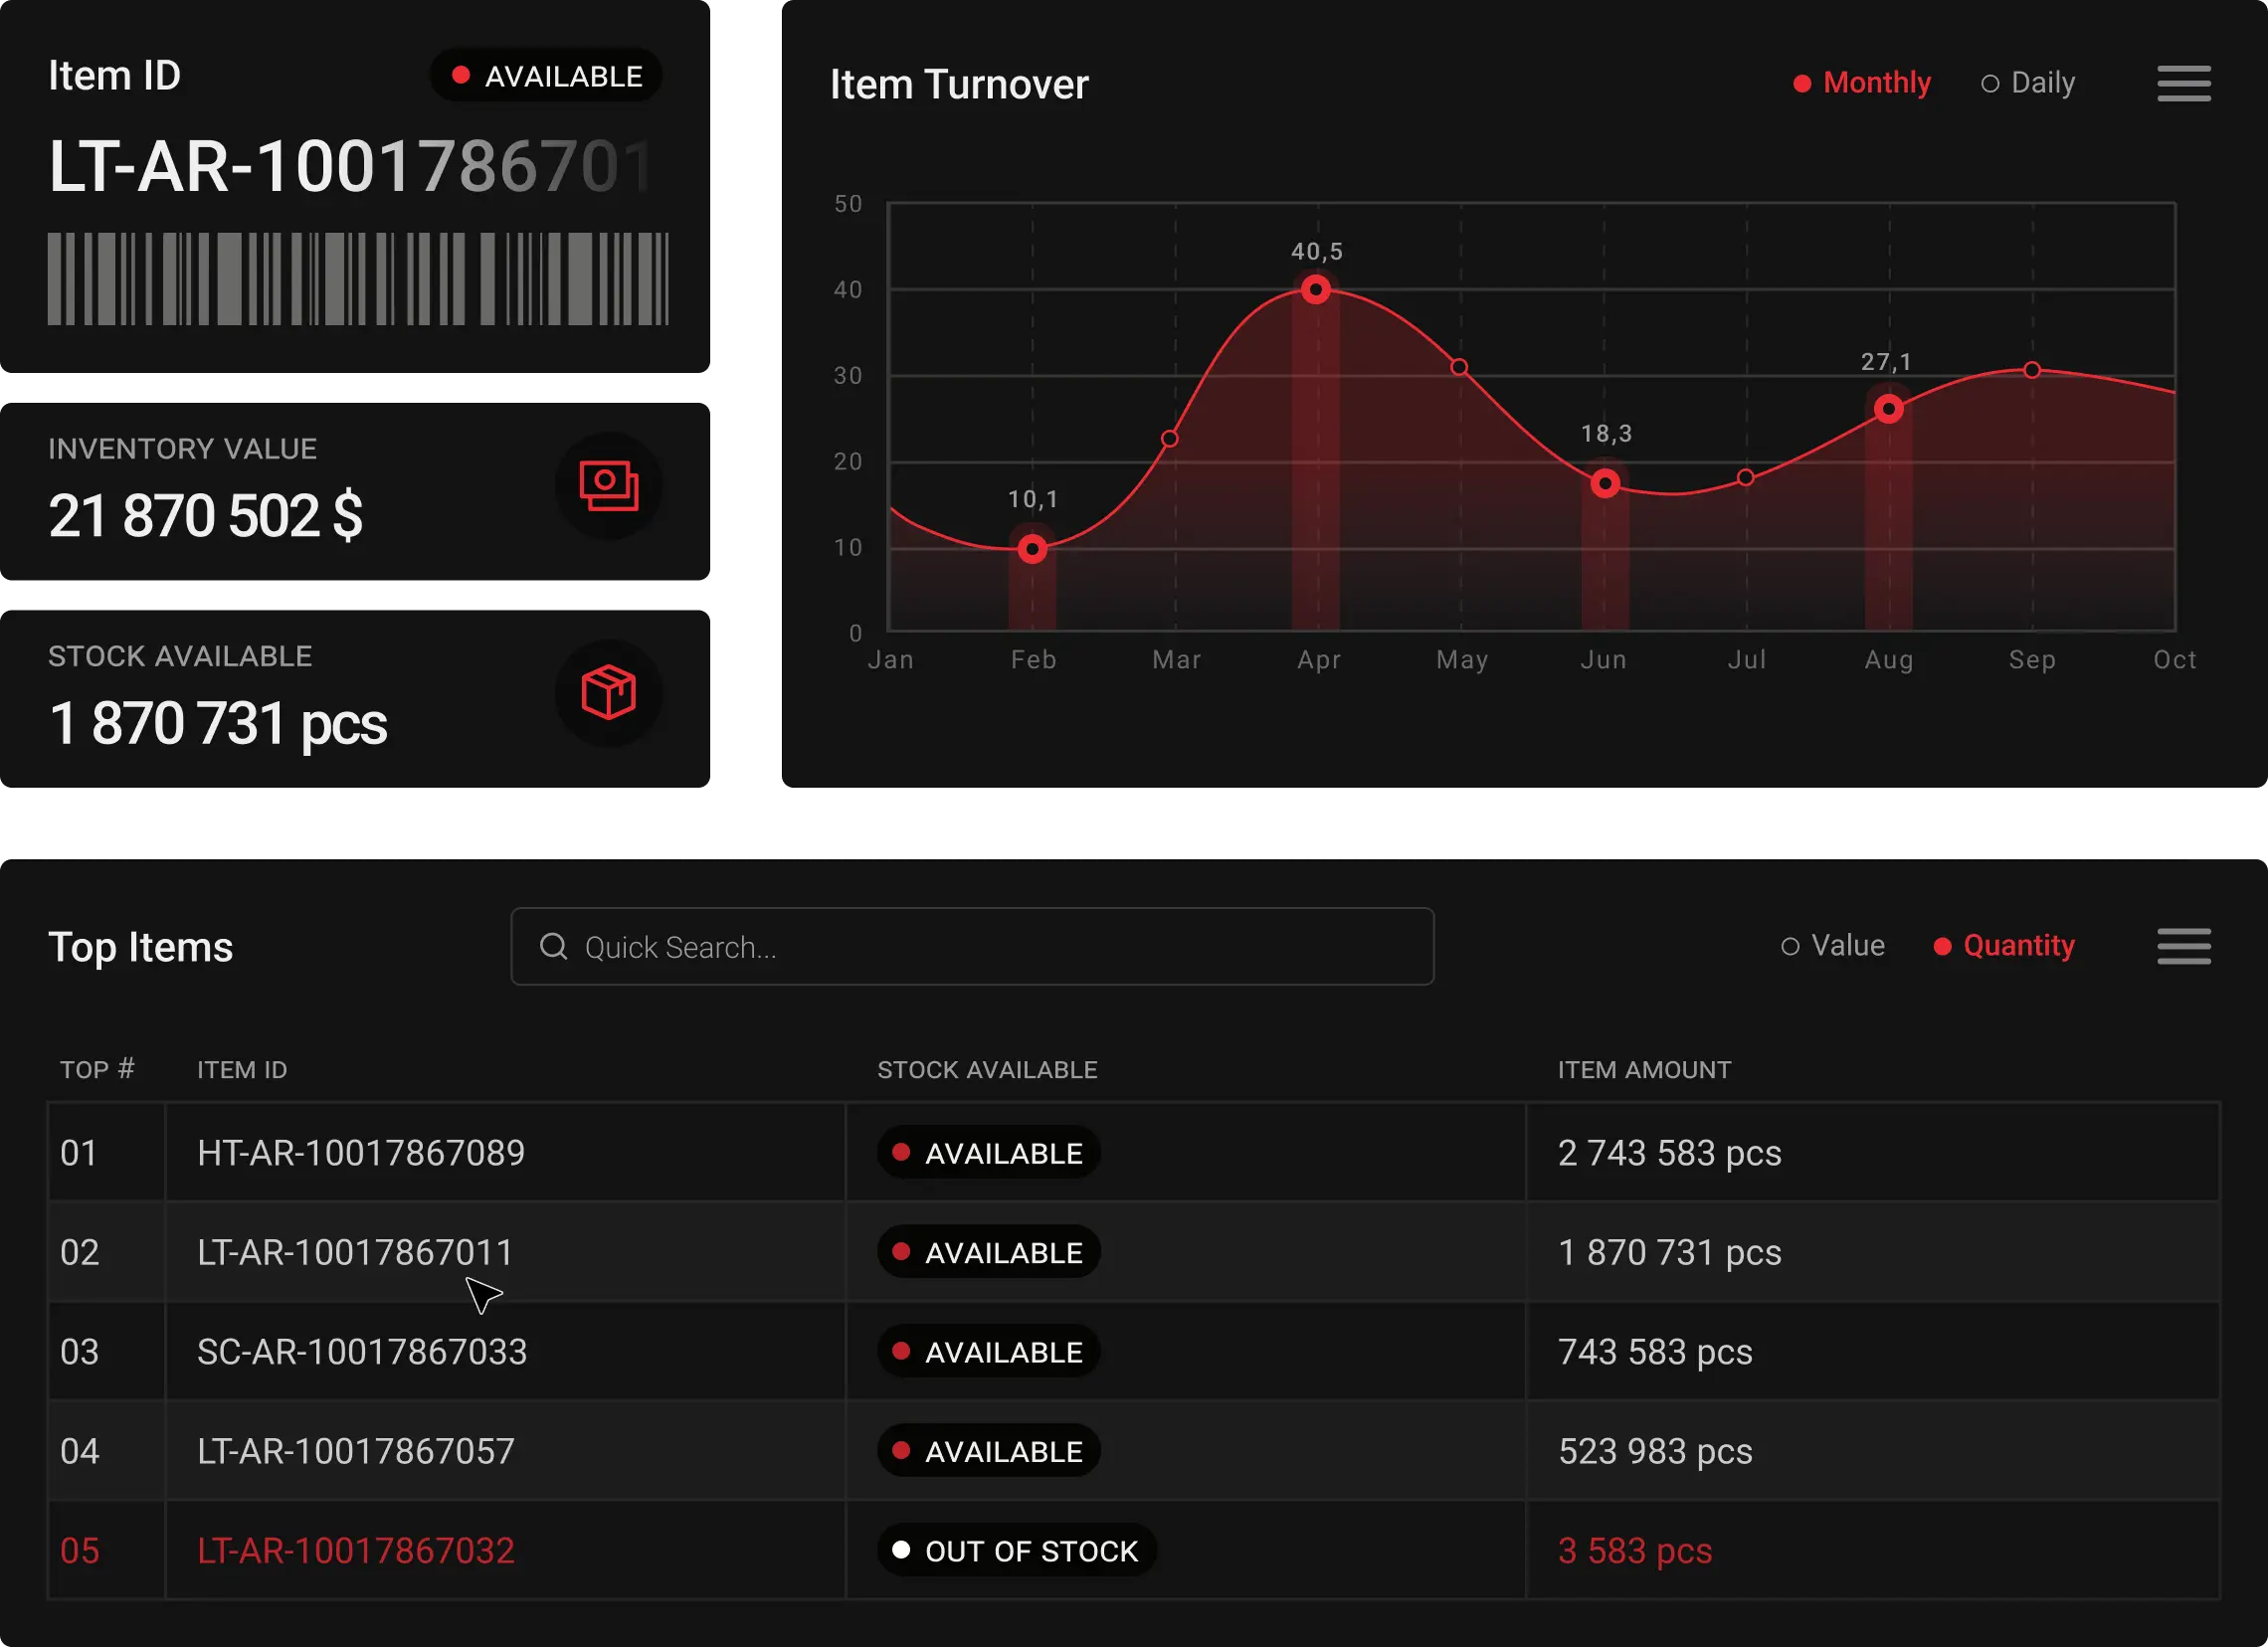Click the 743 583 pcs amount
This screenshot has width=2268, height=1647.
[x=1655, y=1352]
